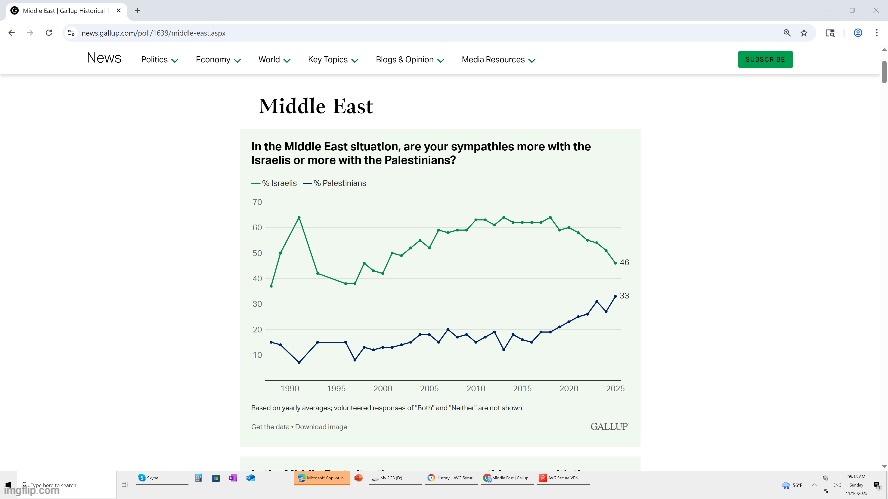
Task: Click the browser back arrow
Action: coord(11,32)
